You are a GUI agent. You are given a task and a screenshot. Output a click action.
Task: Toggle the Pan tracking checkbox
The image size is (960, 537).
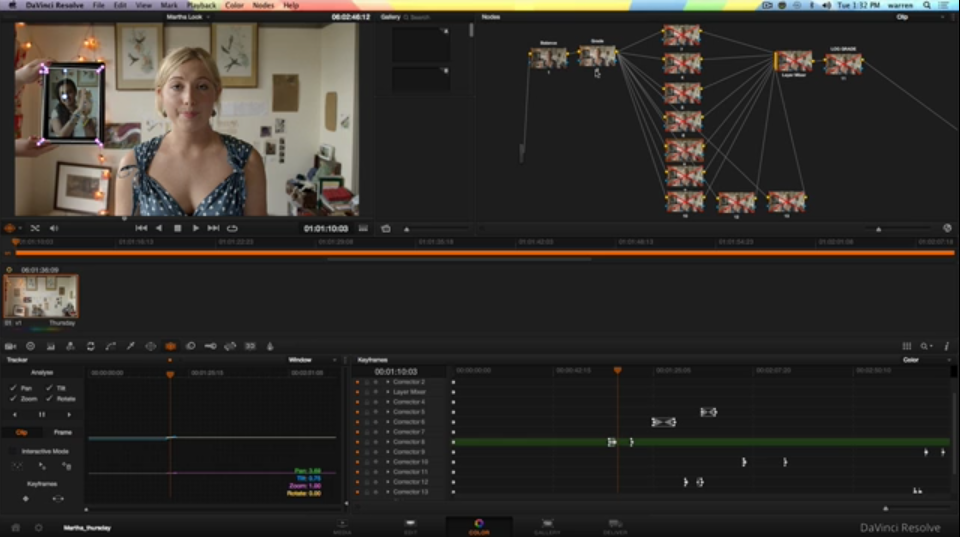click(13, 388)
